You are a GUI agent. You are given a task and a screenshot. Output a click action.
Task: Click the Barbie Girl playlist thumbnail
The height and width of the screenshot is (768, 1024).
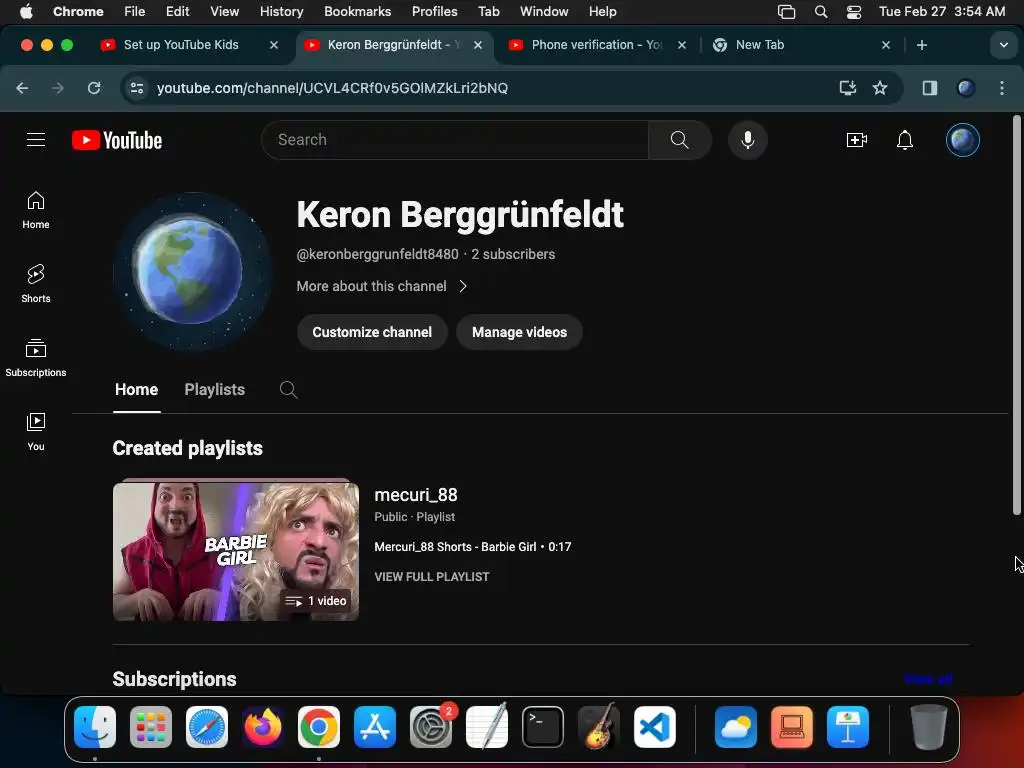[x=236, y=552]
